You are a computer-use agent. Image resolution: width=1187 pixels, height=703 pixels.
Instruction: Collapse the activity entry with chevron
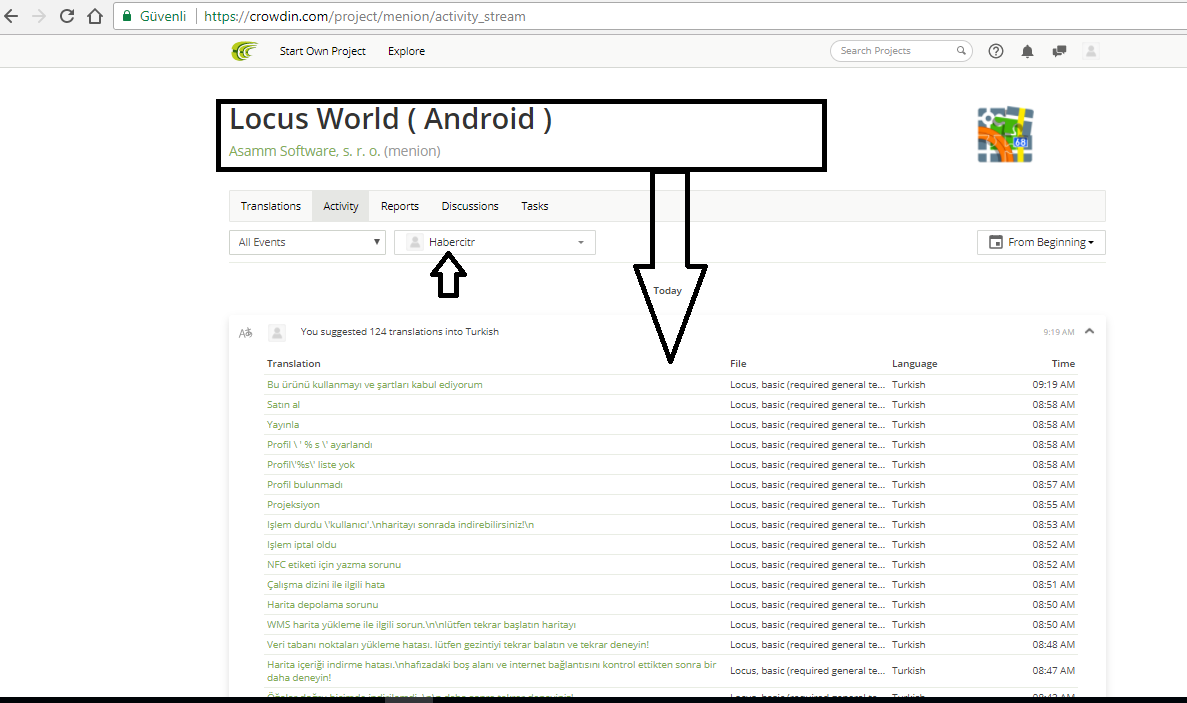pos(1089,331)
